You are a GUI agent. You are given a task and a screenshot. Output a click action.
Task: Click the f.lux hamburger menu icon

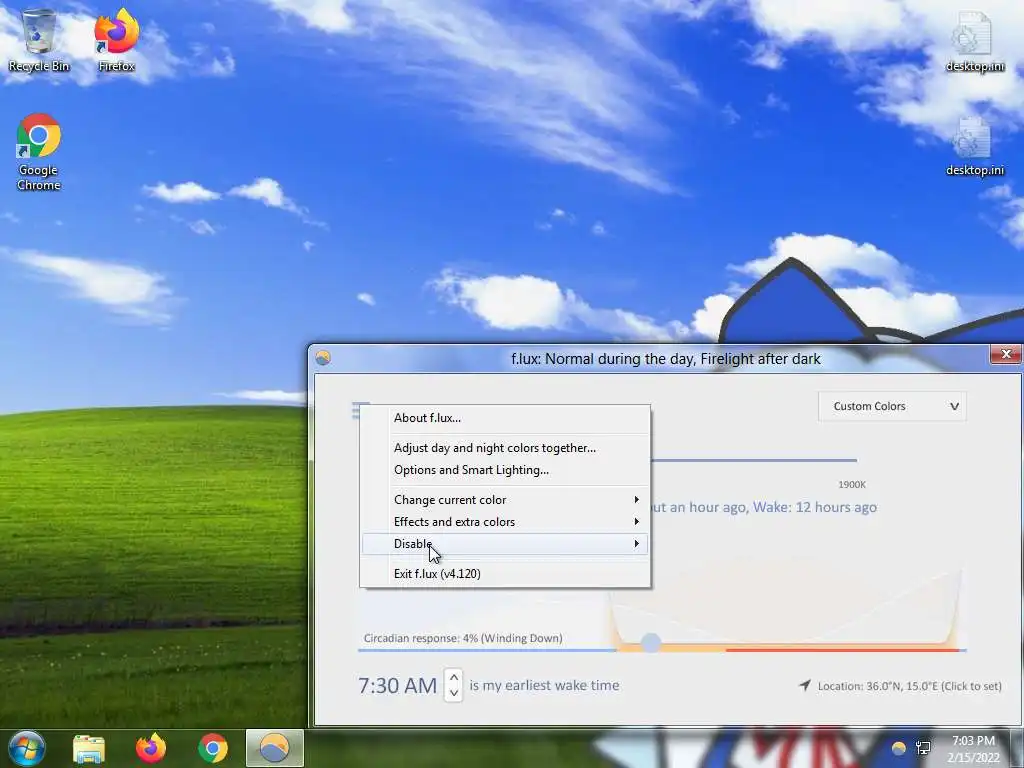coord(356,411)
